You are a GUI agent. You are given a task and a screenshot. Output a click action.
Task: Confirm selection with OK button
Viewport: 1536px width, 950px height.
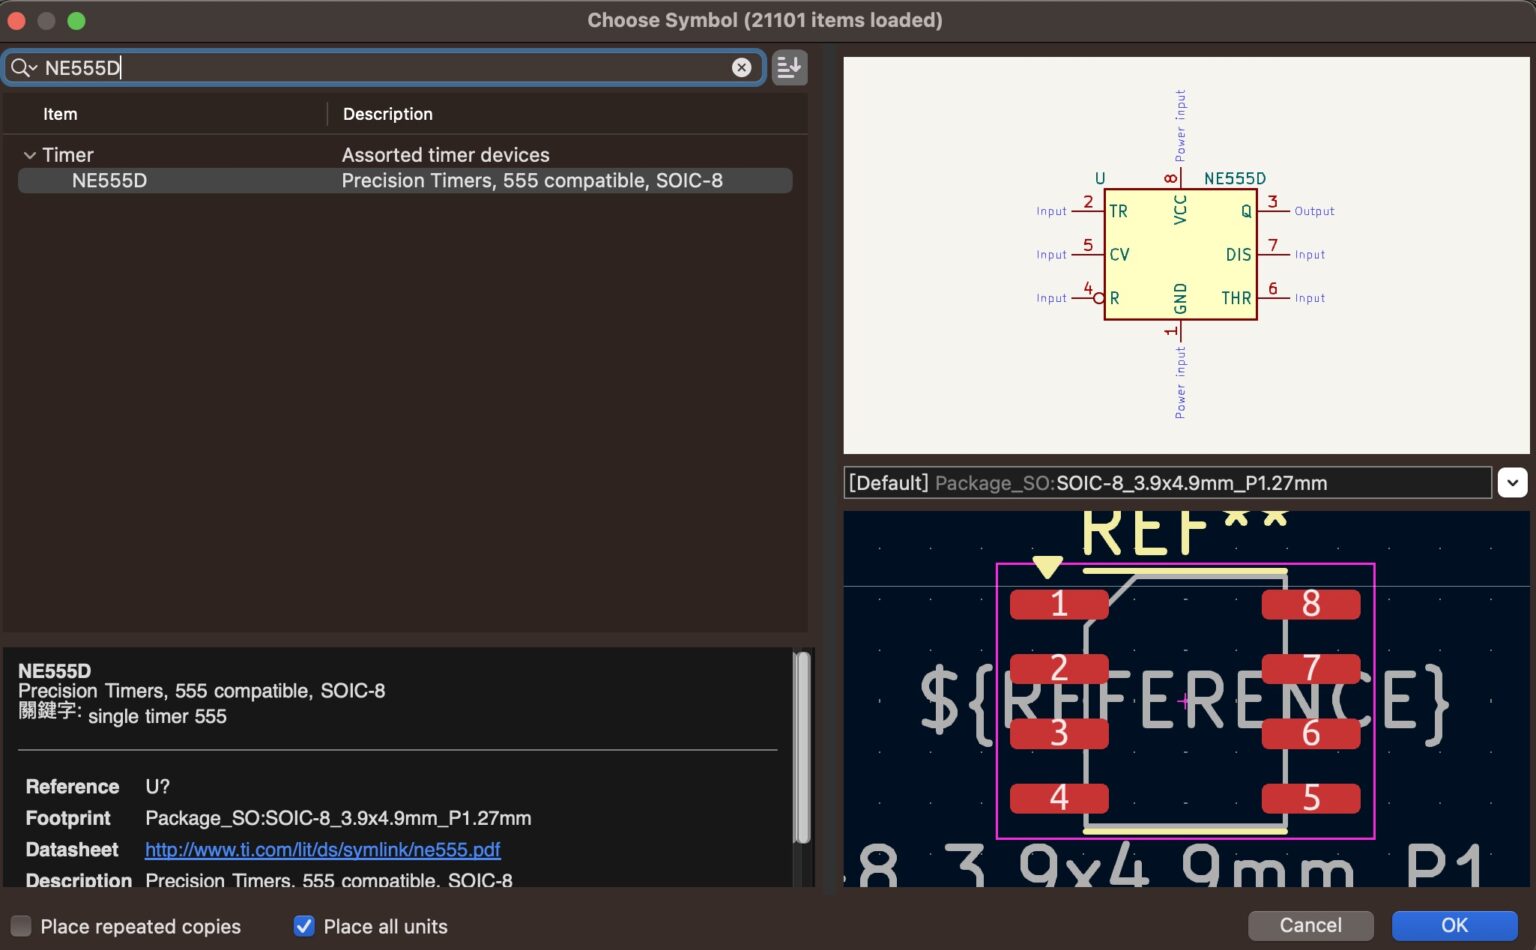pos(1454,925)
